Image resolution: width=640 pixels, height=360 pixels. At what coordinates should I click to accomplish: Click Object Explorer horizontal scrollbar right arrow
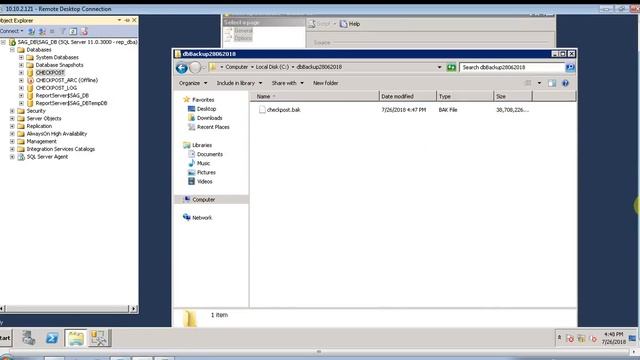[133, 309]
